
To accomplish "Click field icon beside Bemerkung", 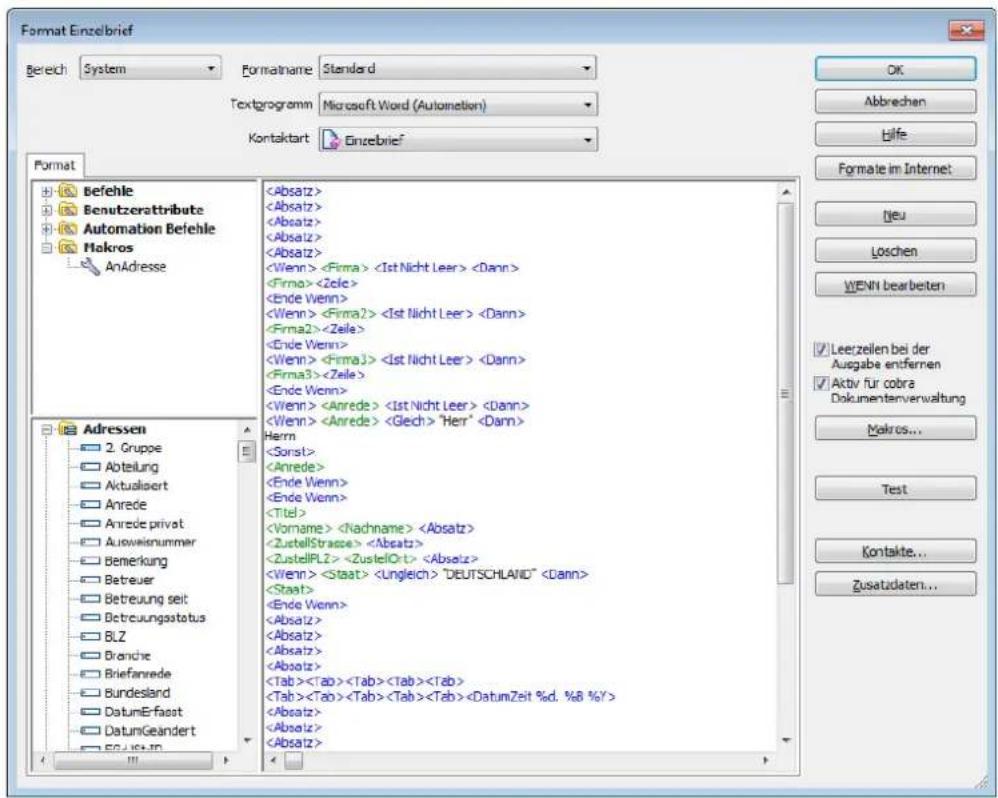I will point(90,561).
